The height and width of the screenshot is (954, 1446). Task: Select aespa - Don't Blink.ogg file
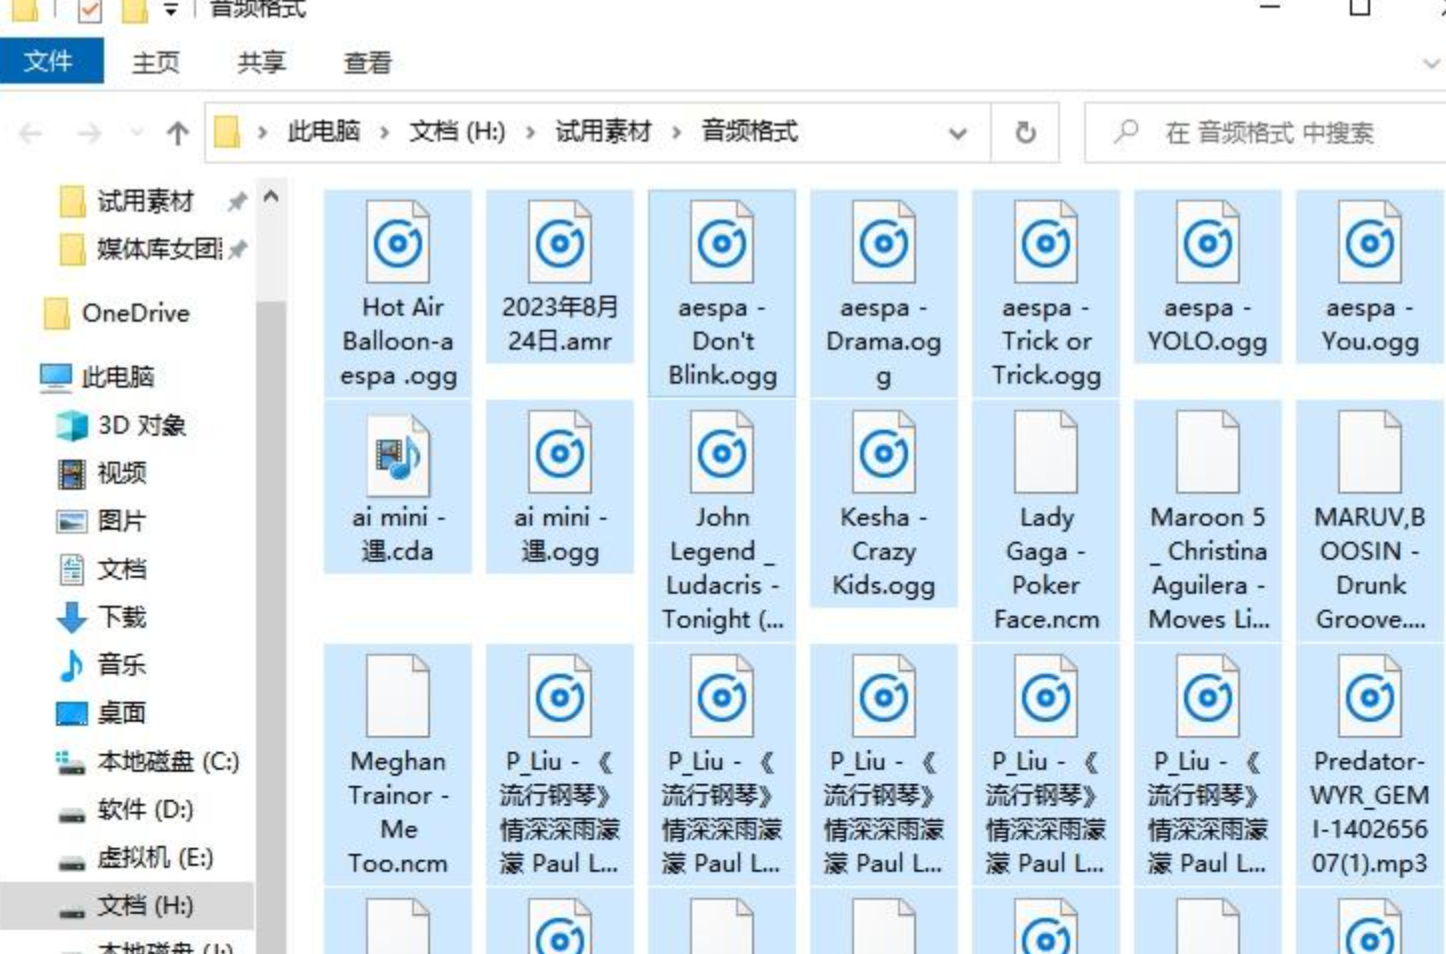click(x=722, y=293)
